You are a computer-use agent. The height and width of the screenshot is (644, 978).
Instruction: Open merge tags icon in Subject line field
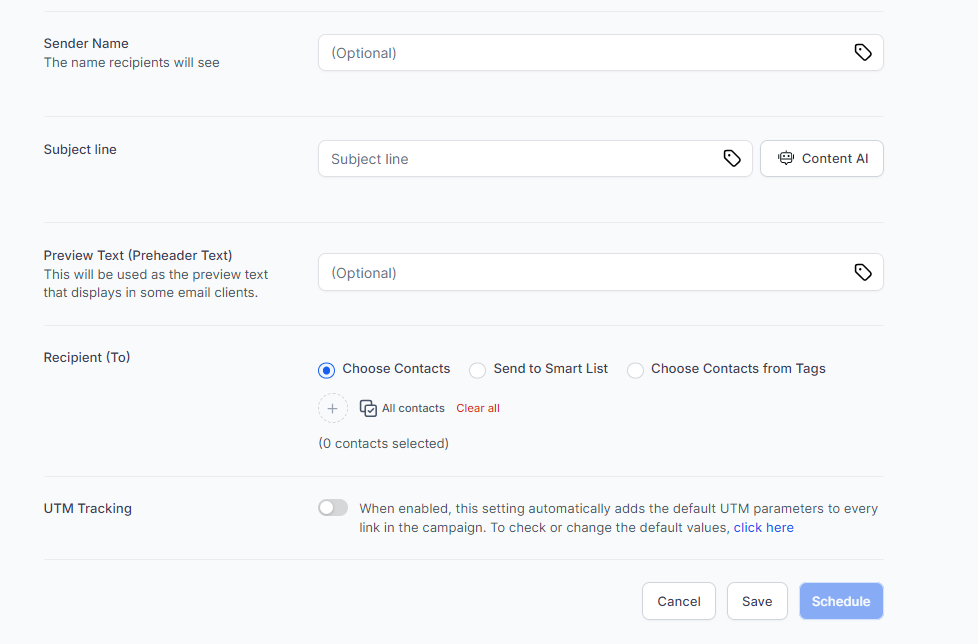click(732, 159)
